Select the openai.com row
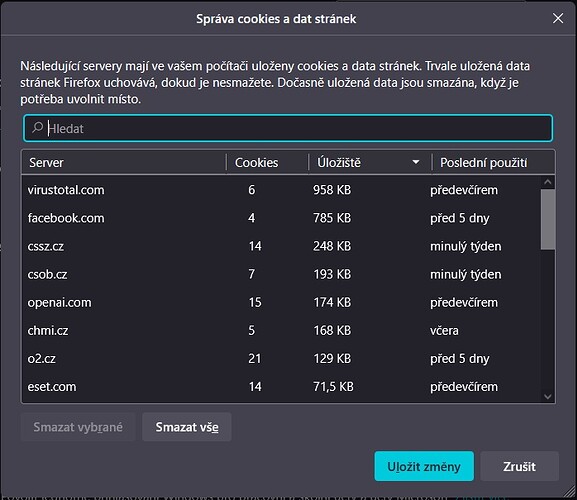The image size is (577, 500). [281, 302]
